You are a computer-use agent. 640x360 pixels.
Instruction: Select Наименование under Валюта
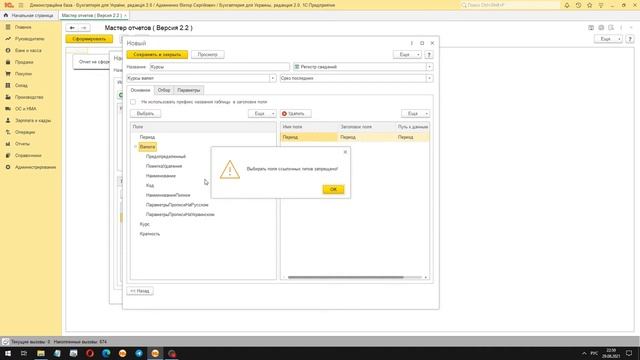161,176
